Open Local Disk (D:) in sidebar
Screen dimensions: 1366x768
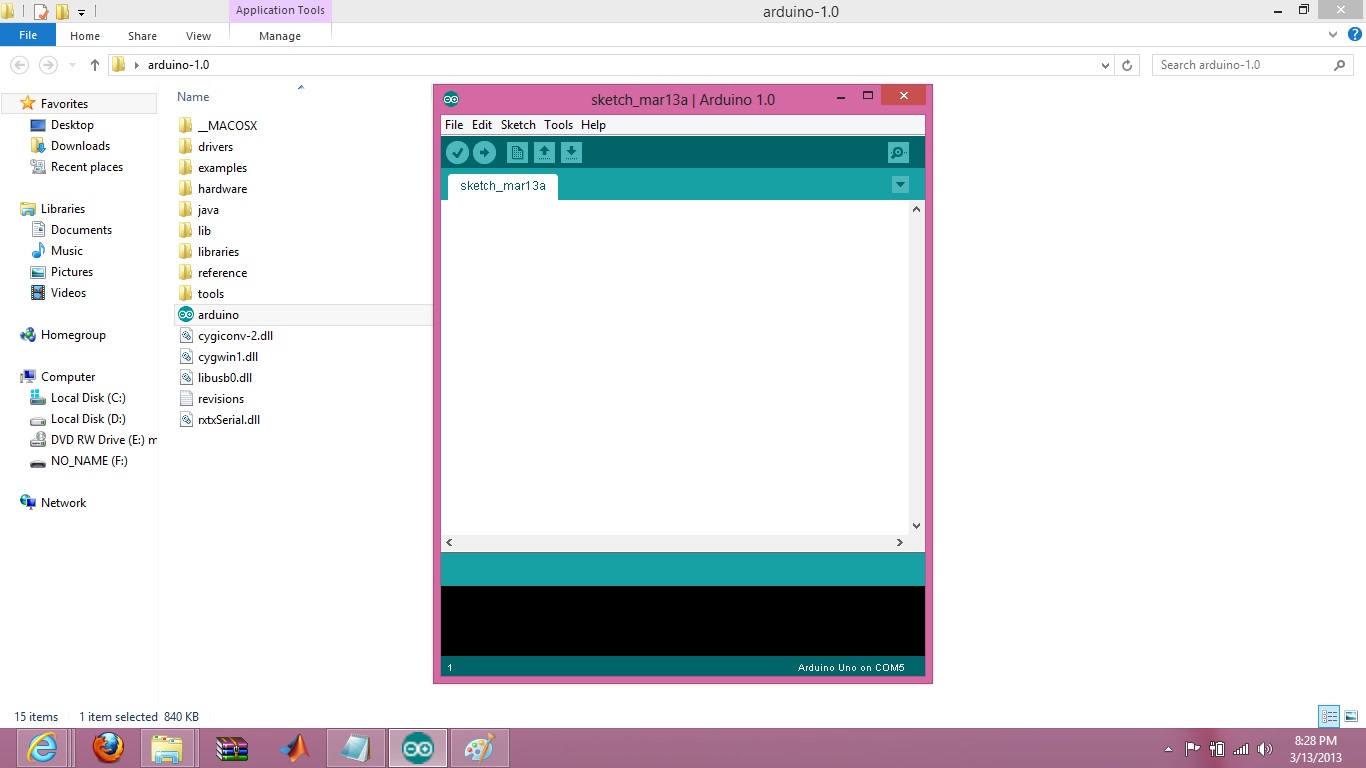(88, 419)
